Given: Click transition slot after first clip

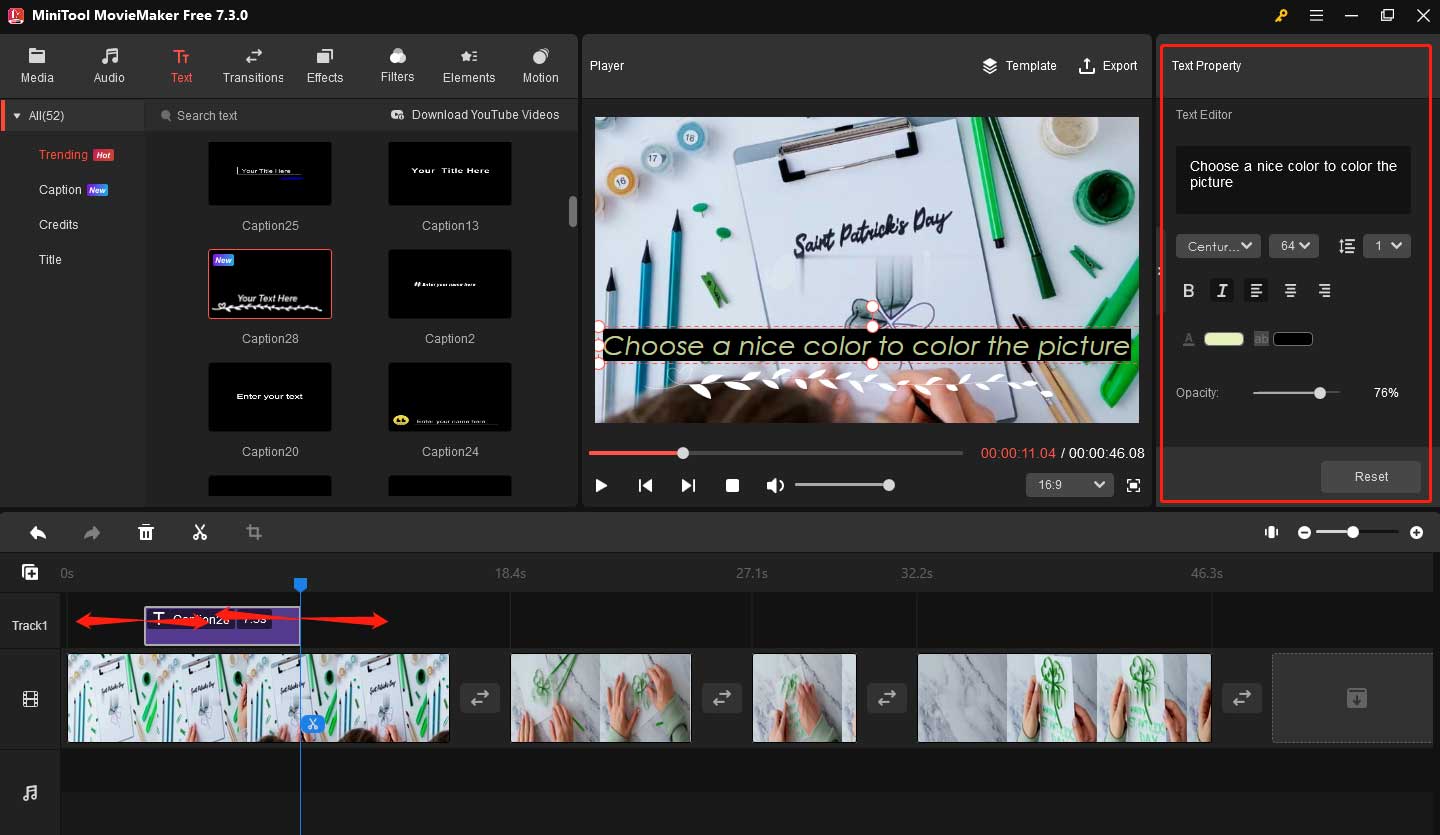Looking at the screenshot, I should coord(480,698).
